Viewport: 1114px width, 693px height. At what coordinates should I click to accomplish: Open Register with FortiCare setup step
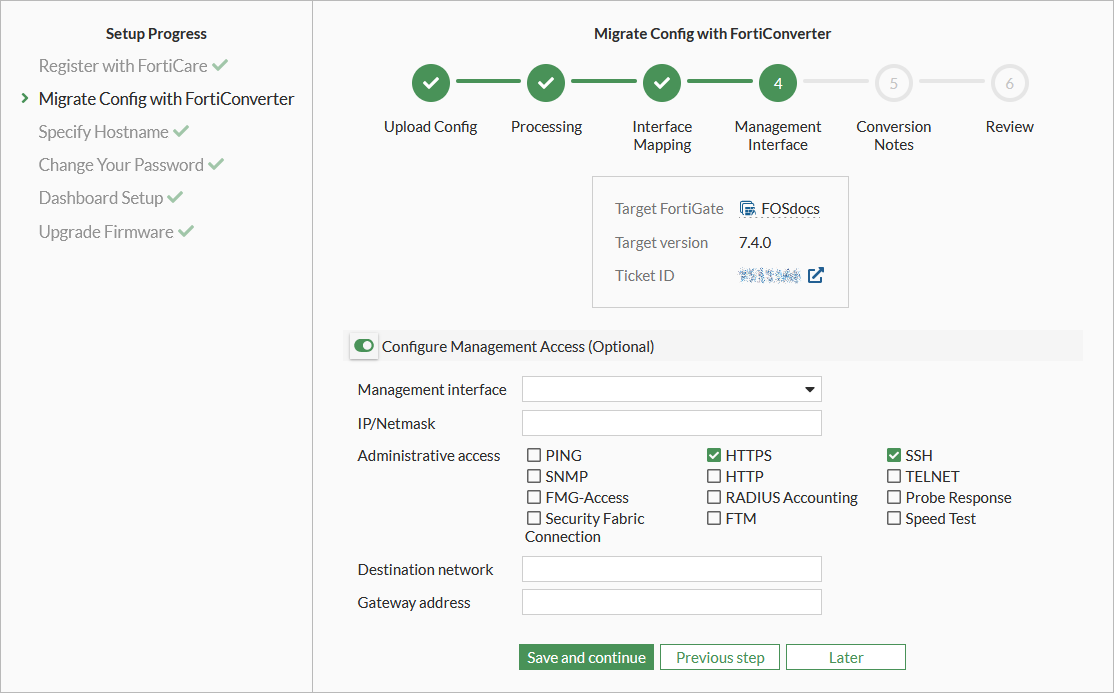click(123, 66)
